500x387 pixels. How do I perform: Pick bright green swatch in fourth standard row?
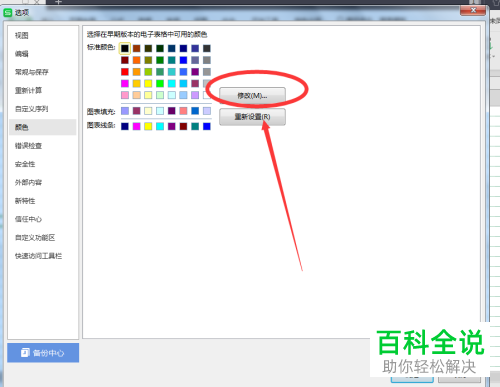pos(160,83)
